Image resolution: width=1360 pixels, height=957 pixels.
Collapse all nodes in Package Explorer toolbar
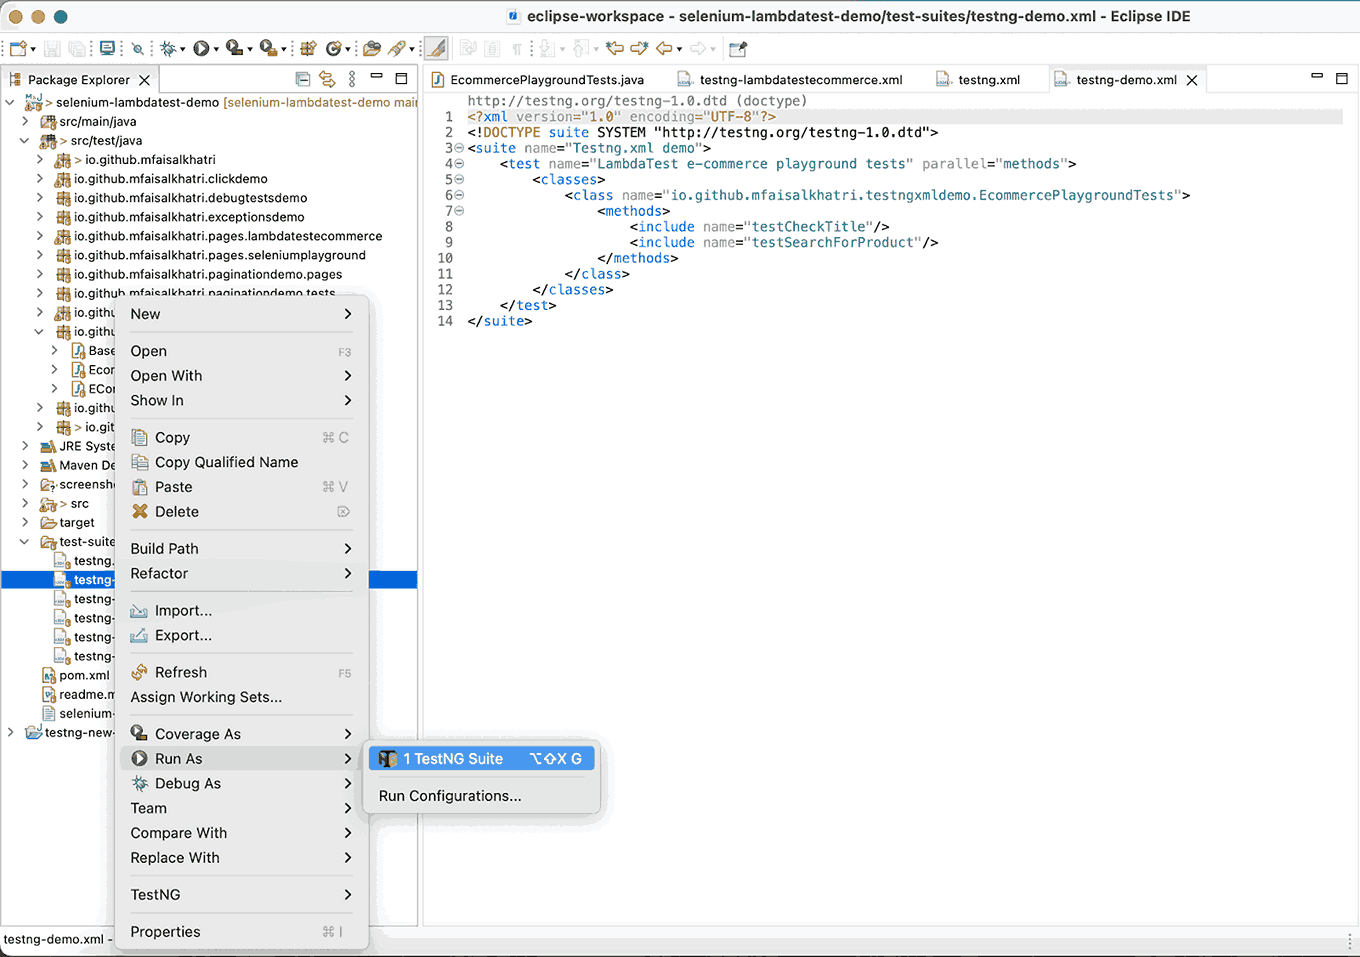[303, 79]
